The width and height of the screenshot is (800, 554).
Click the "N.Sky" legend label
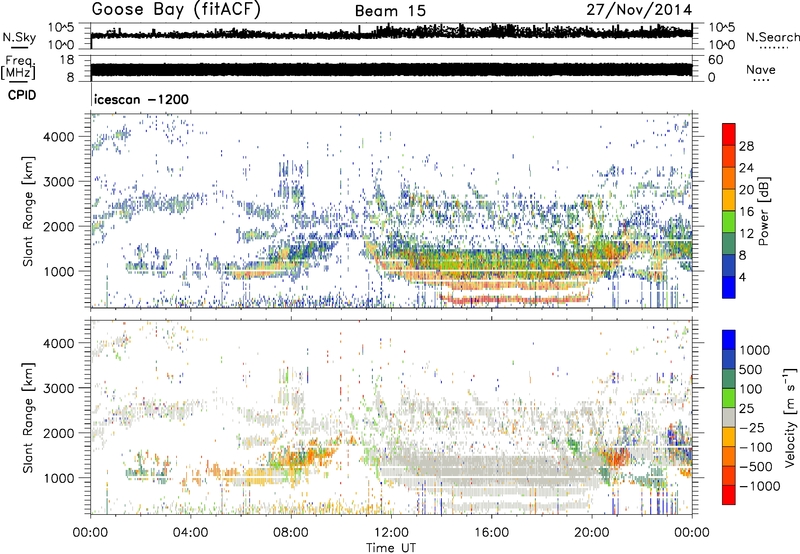19,37
